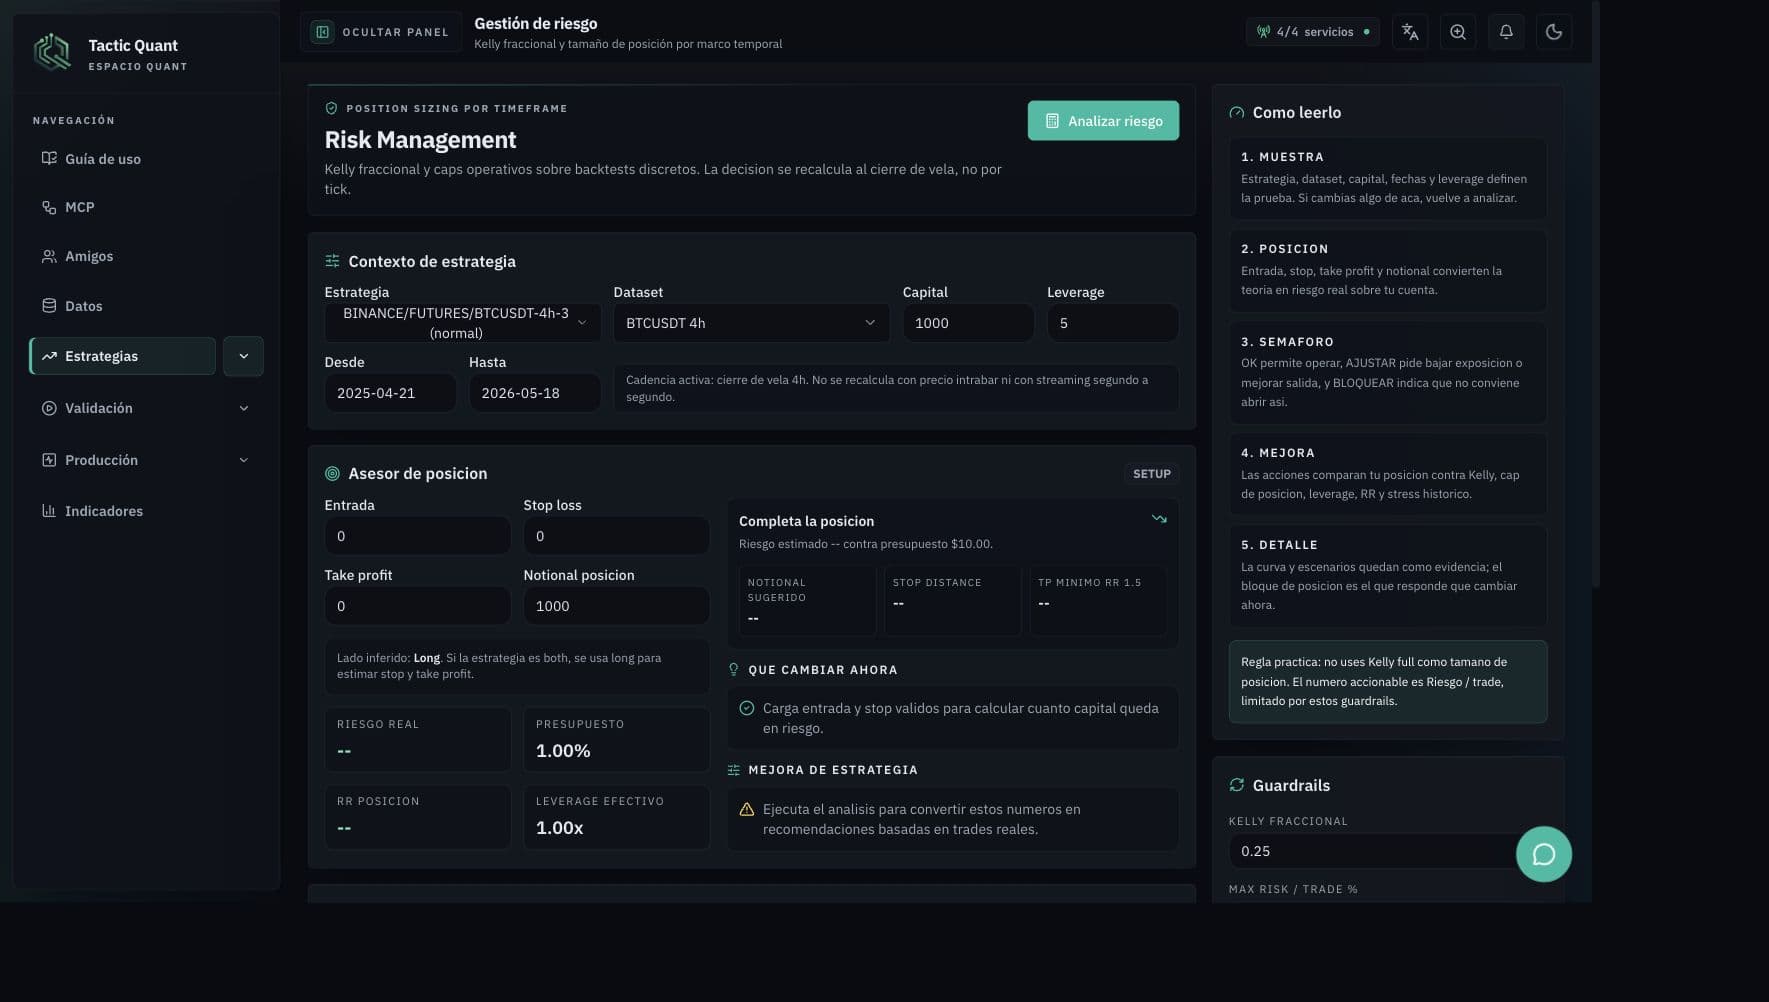
Task: Click the Contexto de estrategia sliders icon
Action: (332, 261)
